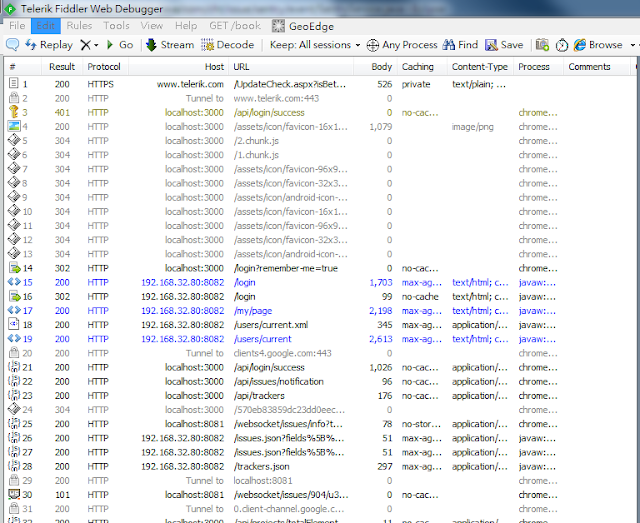Select session 4 image icon

[x=14, y=126]
